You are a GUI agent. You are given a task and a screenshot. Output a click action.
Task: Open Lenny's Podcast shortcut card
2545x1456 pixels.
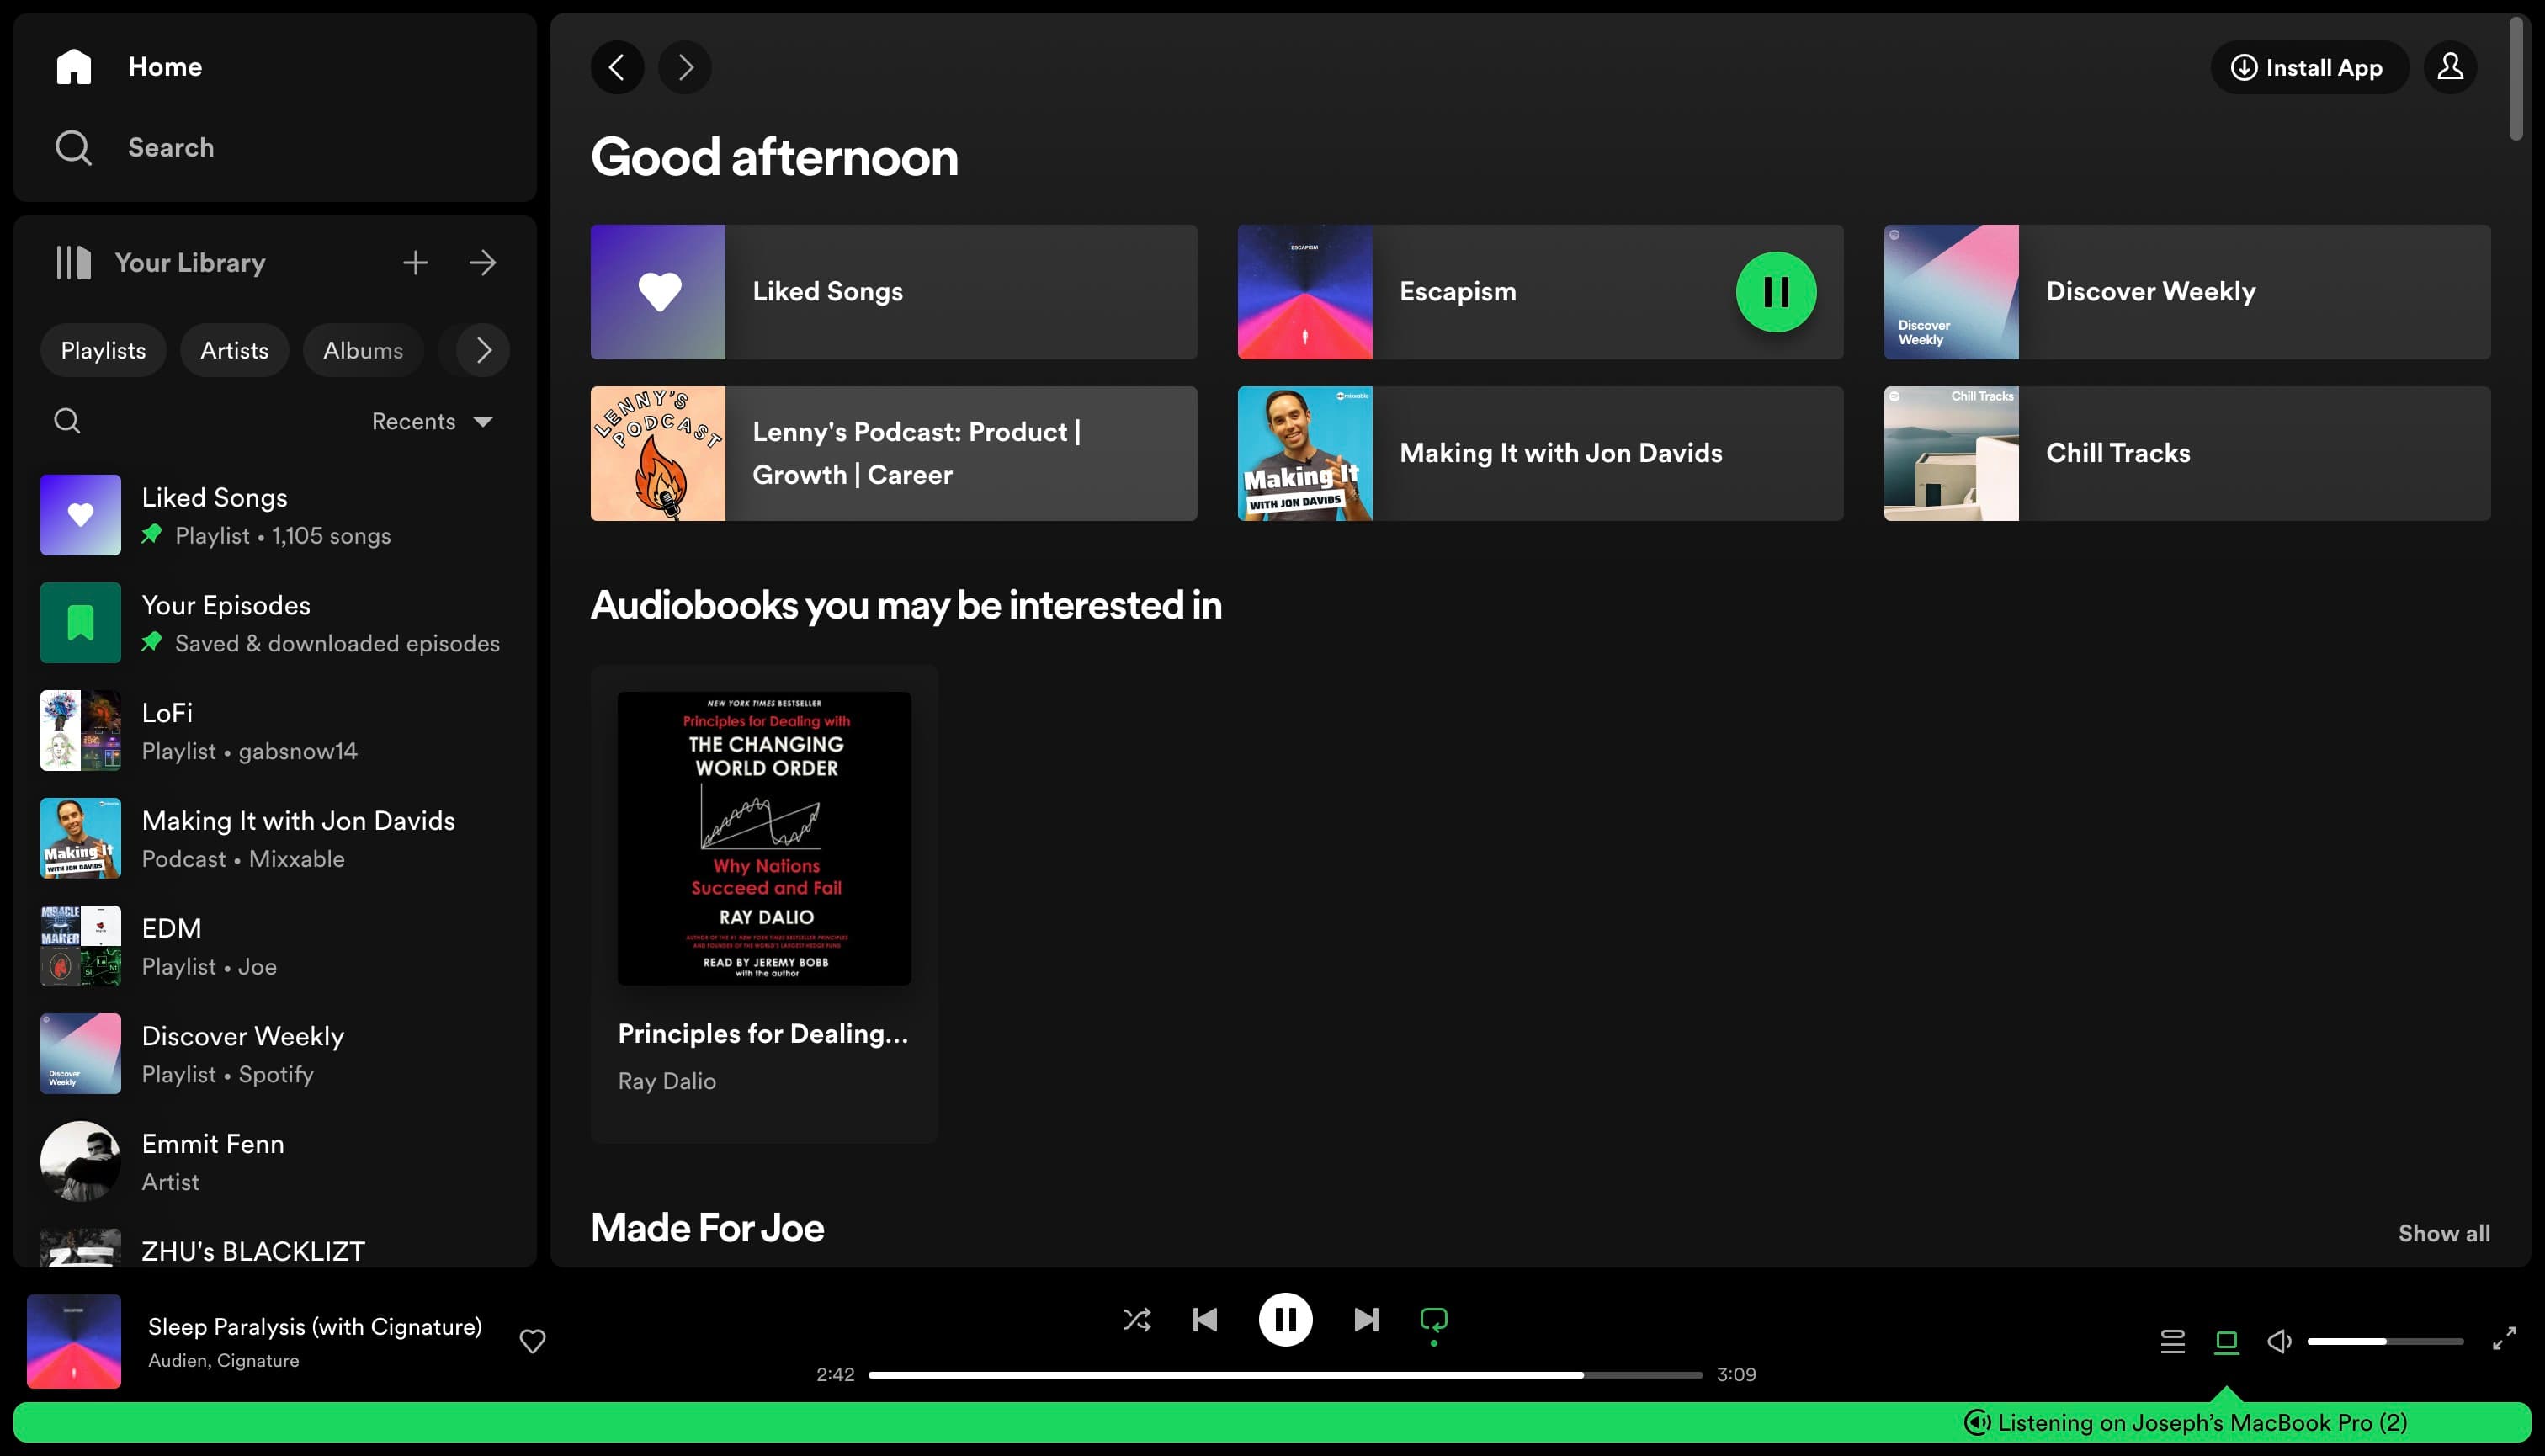(893, 454)
